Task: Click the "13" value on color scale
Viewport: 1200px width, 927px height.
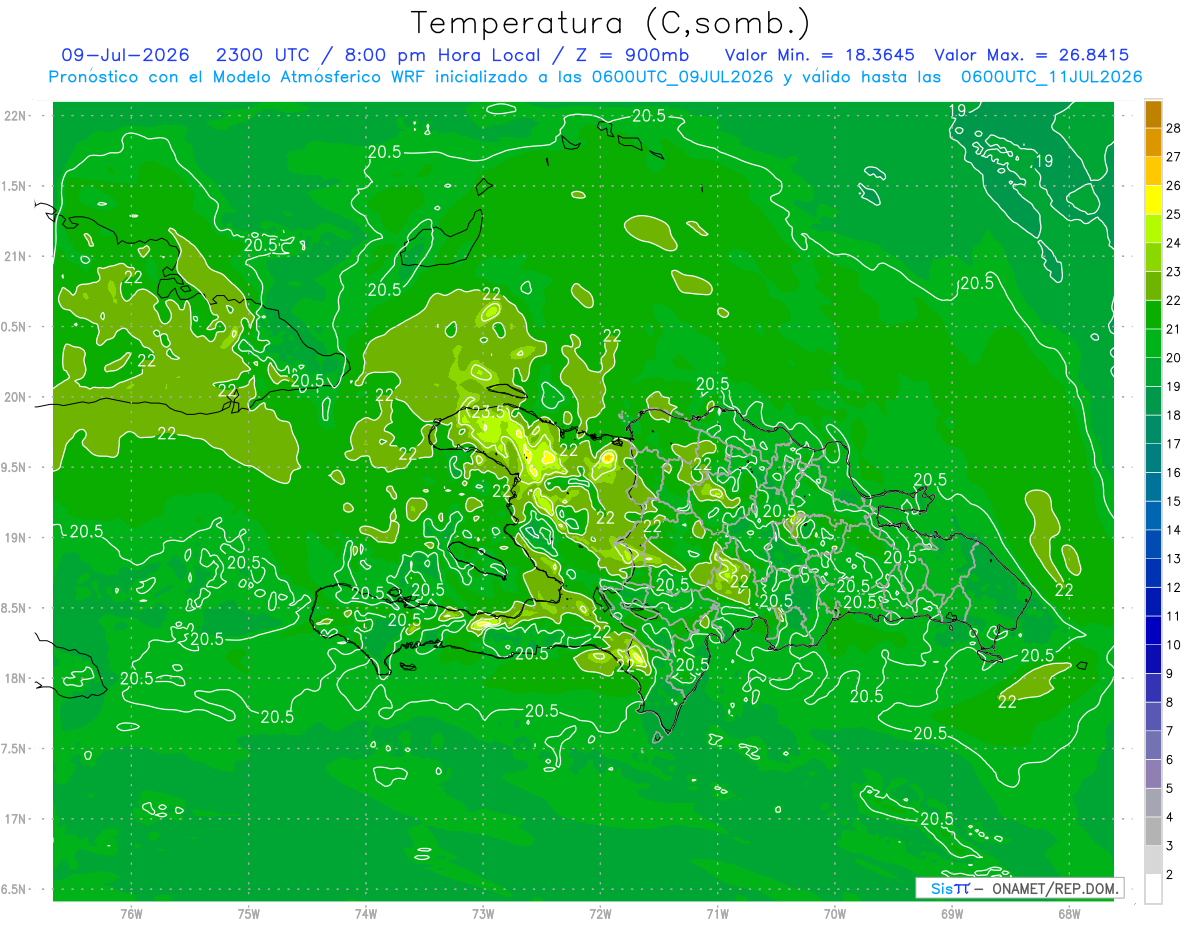Action: coord(1174,558)
